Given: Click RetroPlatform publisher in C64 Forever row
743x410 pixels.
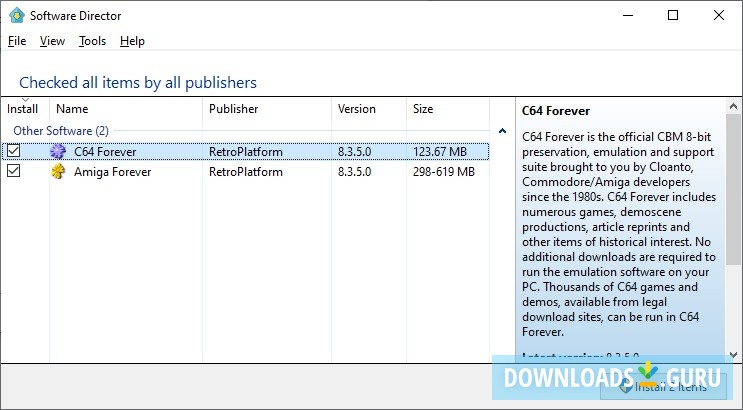Looking at the screenshot, I should (245, 152).
